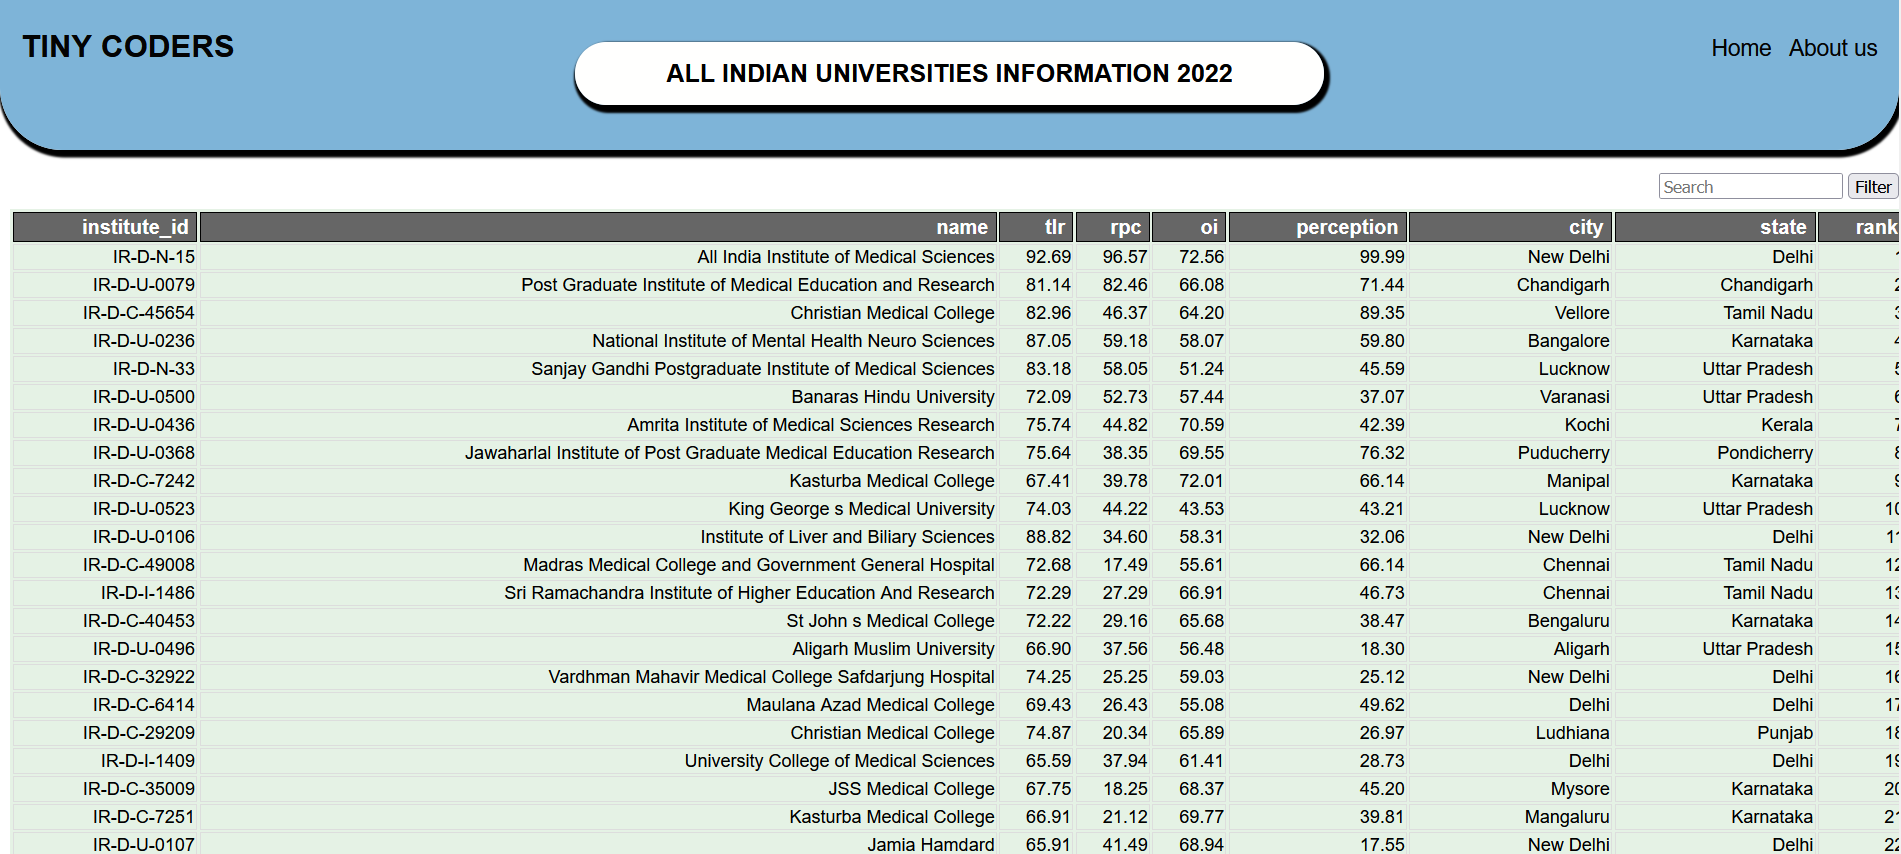Image resolution: width=1901 pixels, height=854 pixels.
Task: Click the tlr column header
Action: coord(1036,227)
